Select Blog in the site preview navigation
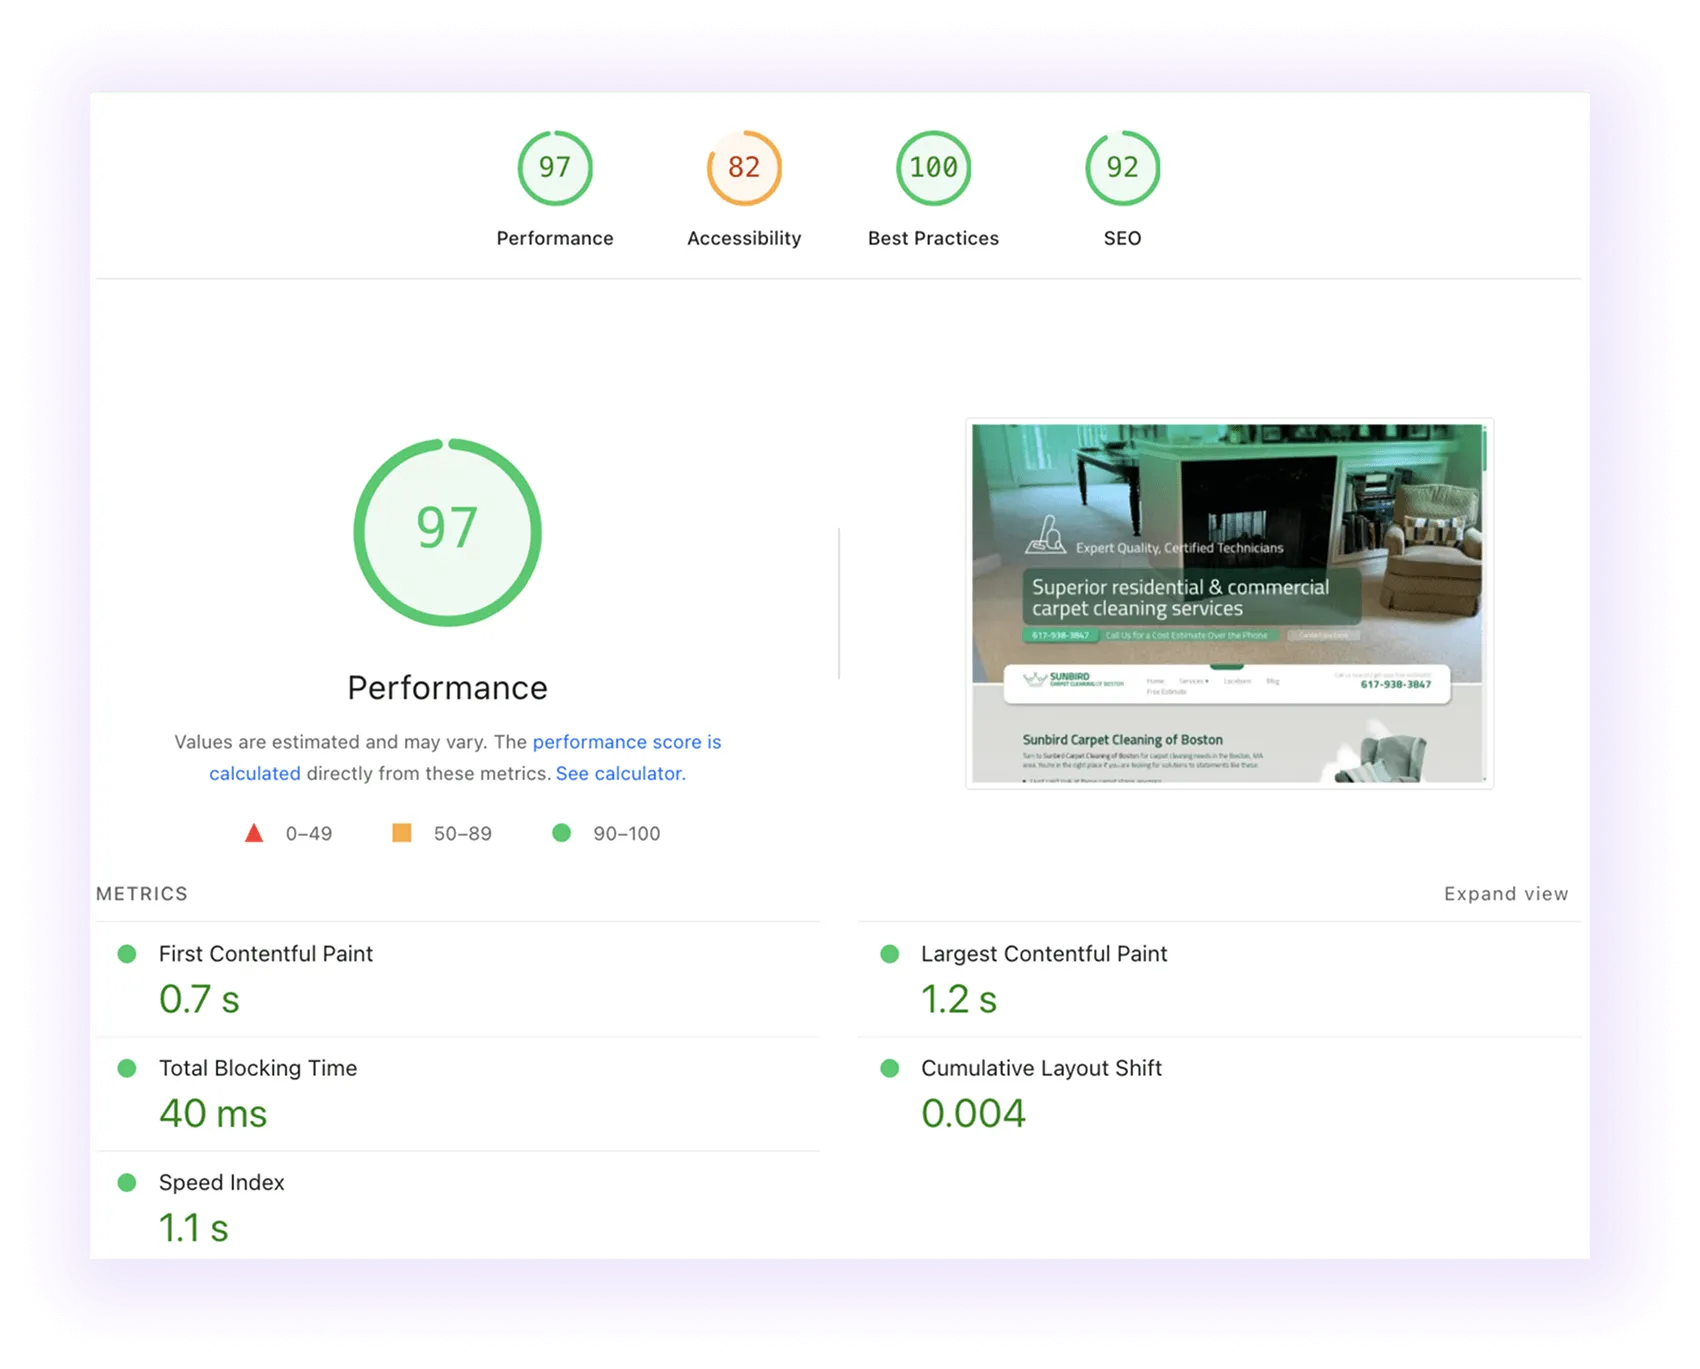1700x1369 pixels. pos(1272,681)
